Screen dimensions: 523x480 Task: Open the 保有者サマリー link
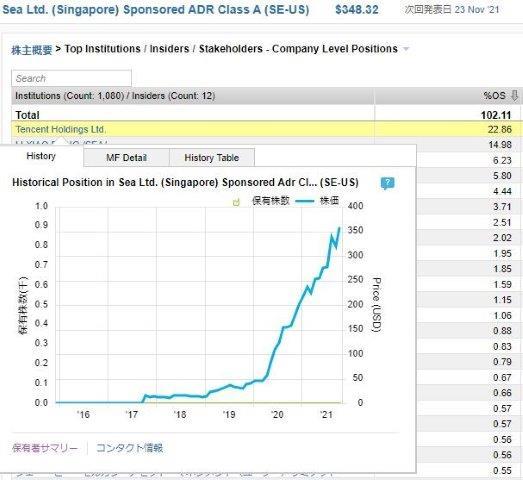tap(45, 448)
